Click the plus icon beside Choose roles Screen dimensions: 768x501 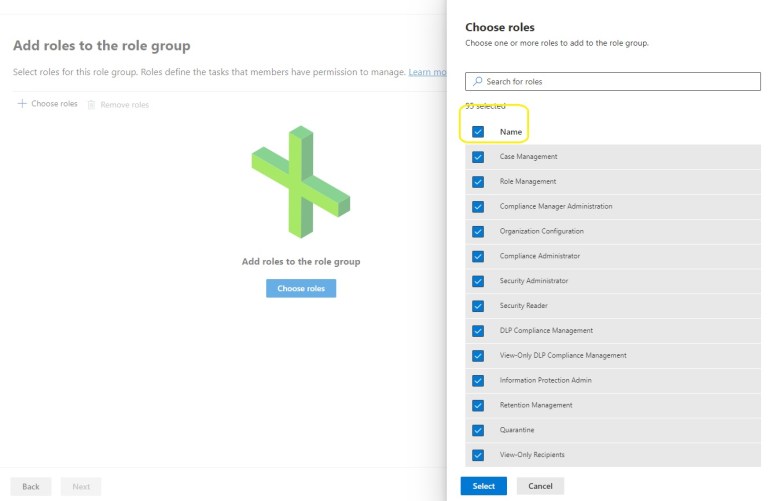pyautogui.click(x=22, y=104)
